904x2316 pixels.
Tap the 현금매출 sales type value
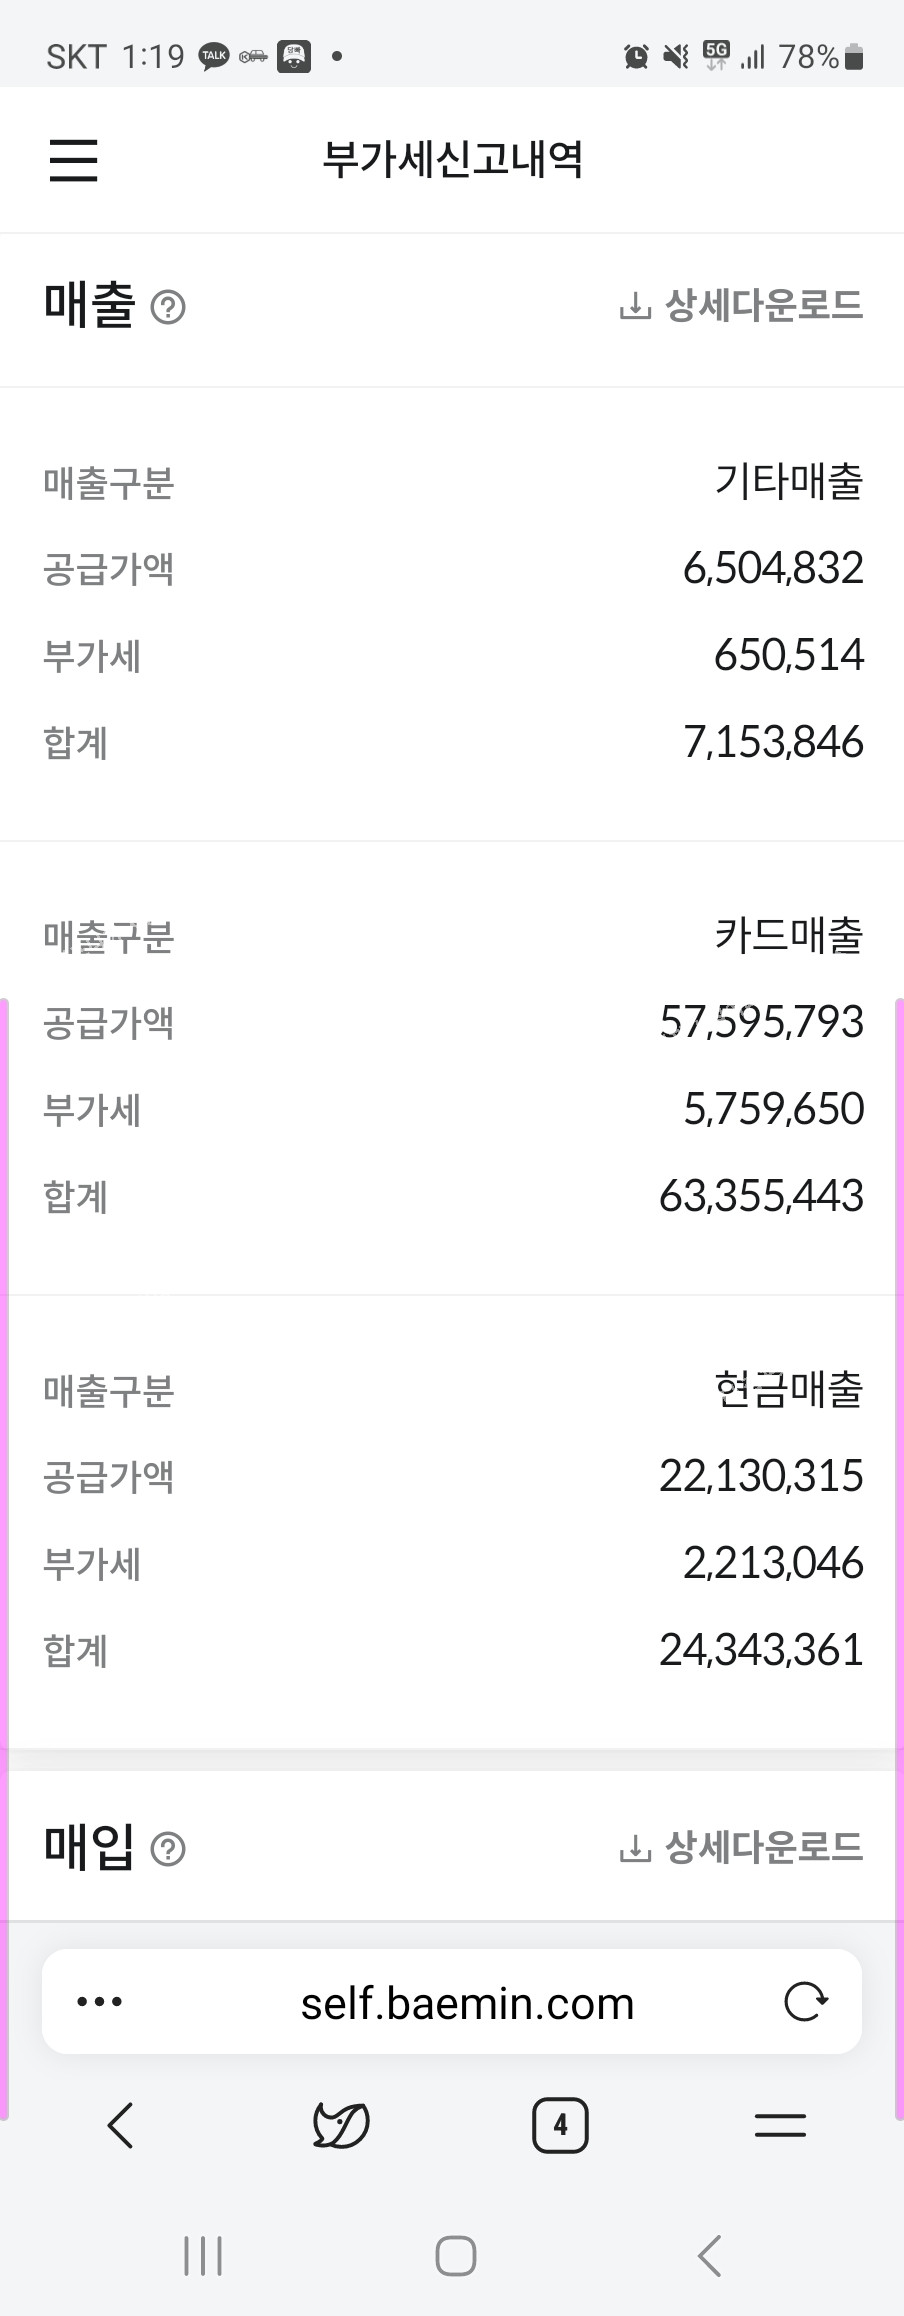[788, 1390]
